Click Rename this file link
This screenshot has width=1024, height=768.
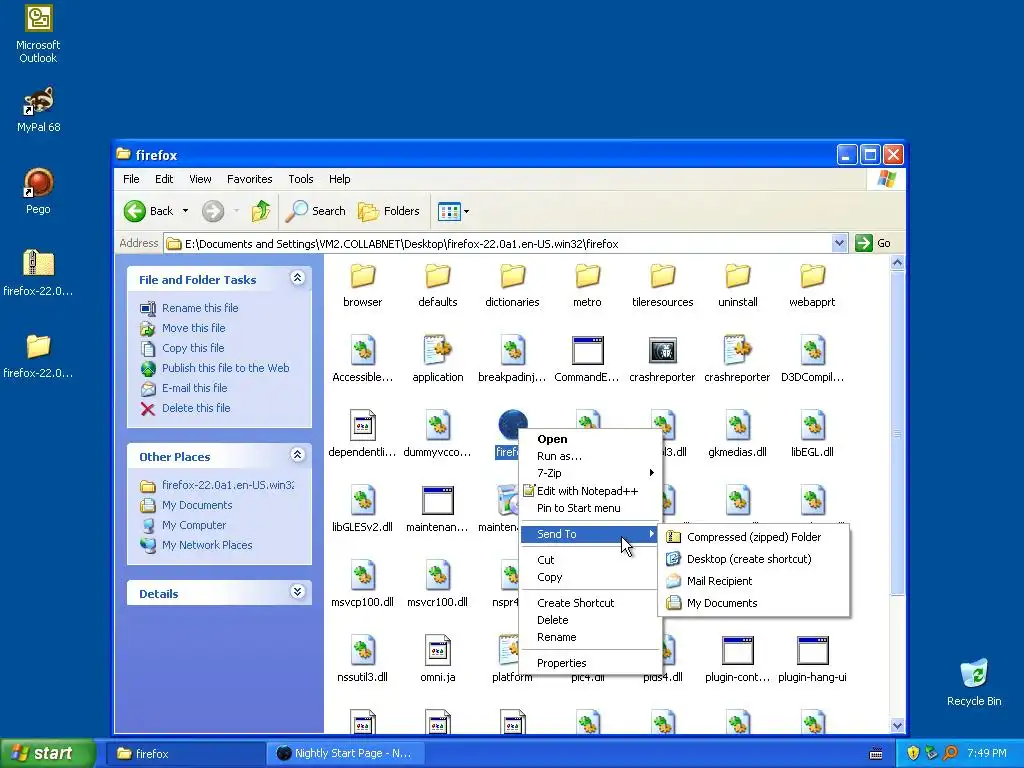(x=200, y=308)
